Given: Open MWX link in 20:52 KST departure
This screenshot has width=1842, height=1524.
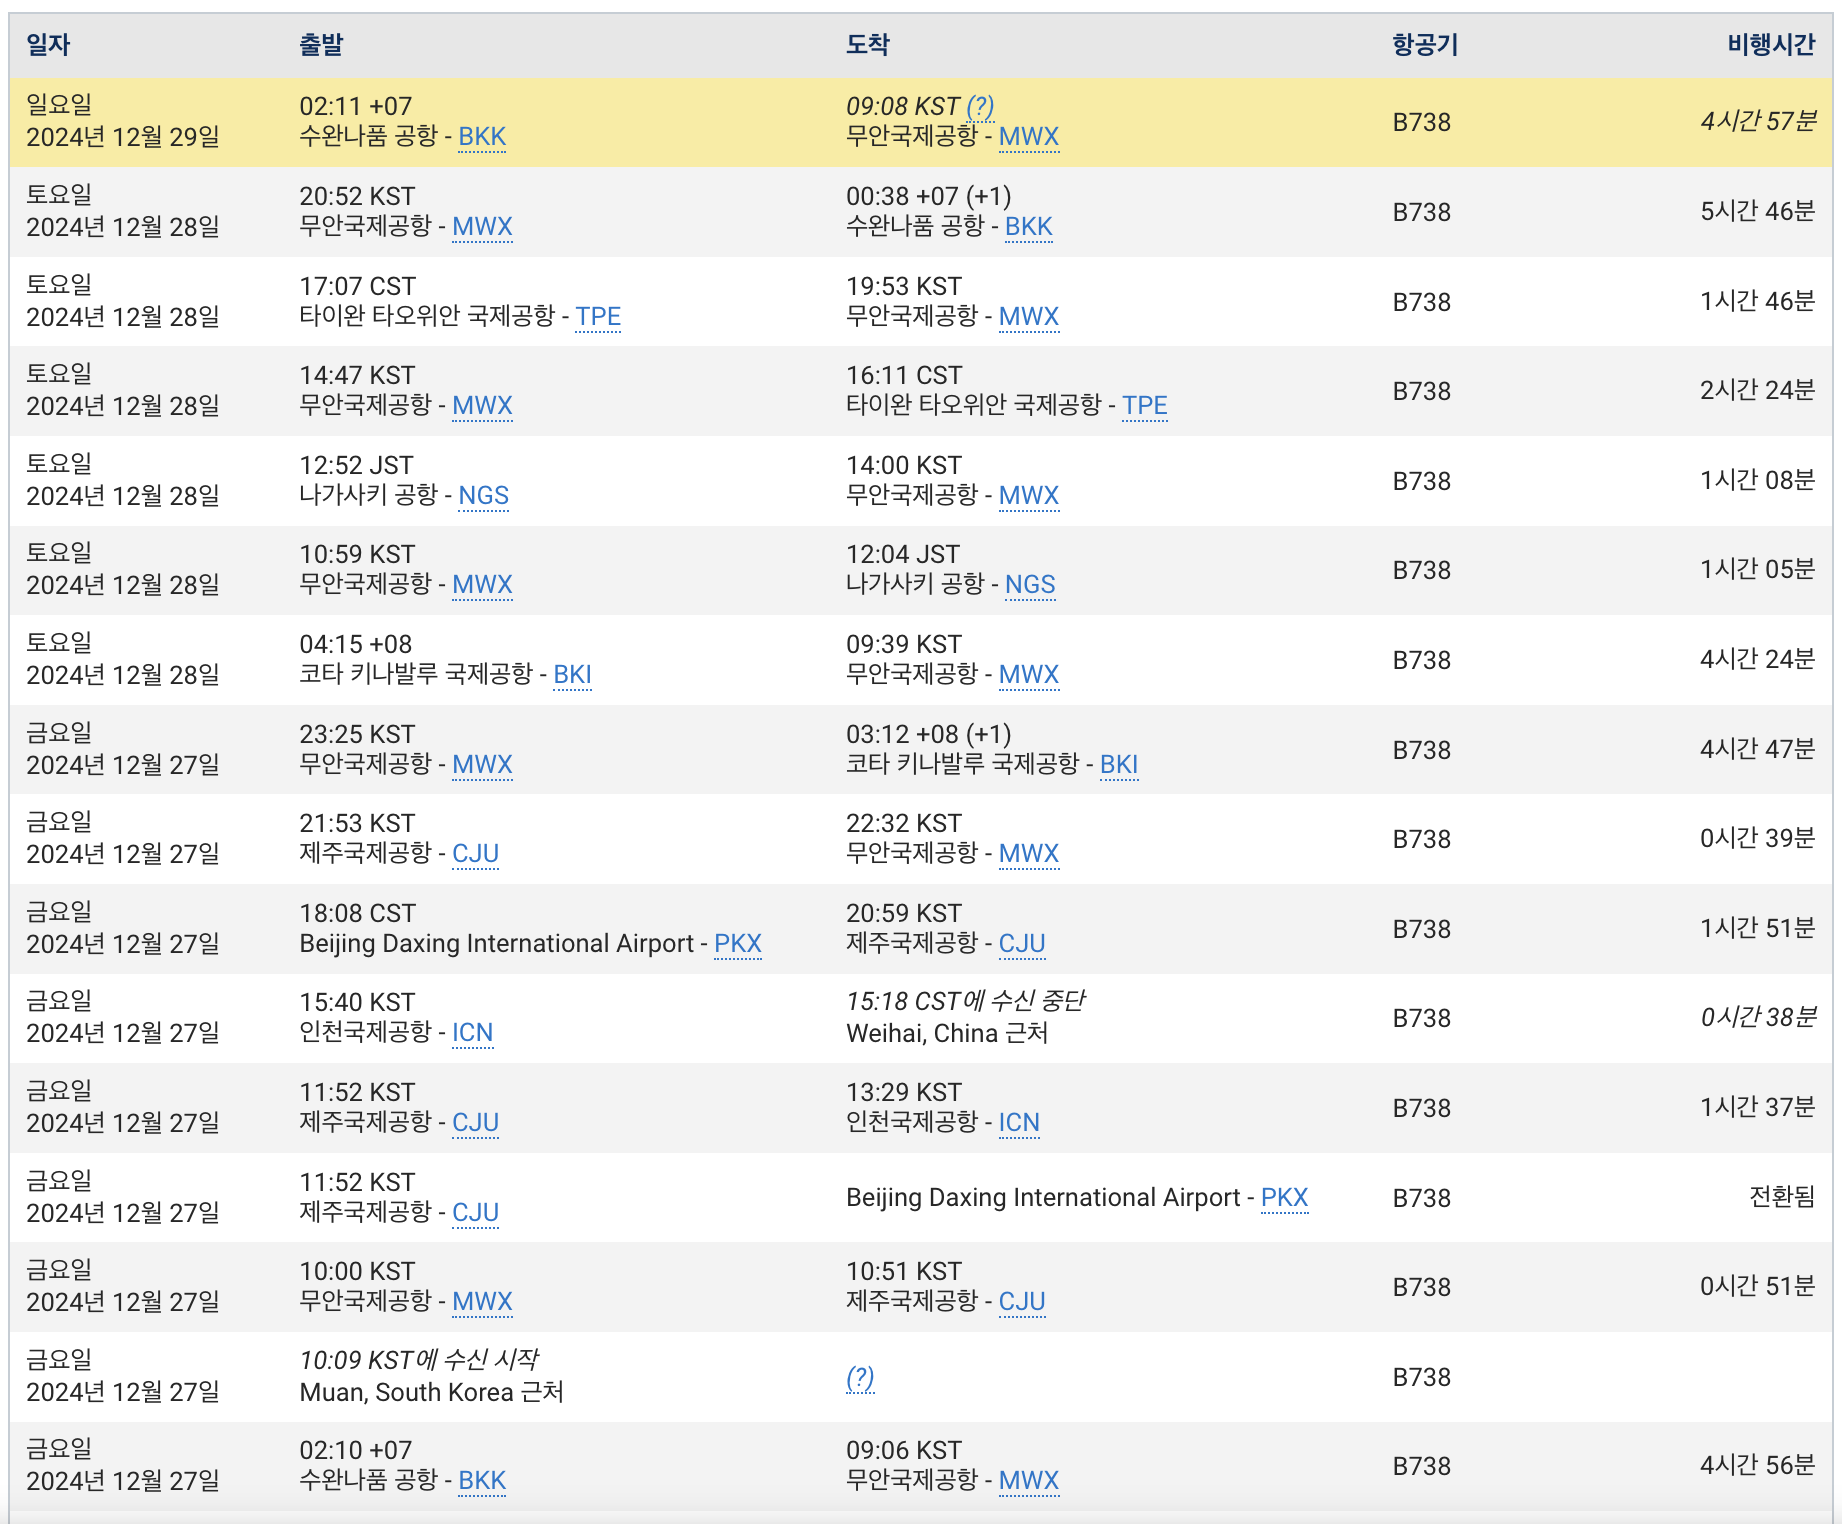Looking at the screenshot, I should click(482, 227).
